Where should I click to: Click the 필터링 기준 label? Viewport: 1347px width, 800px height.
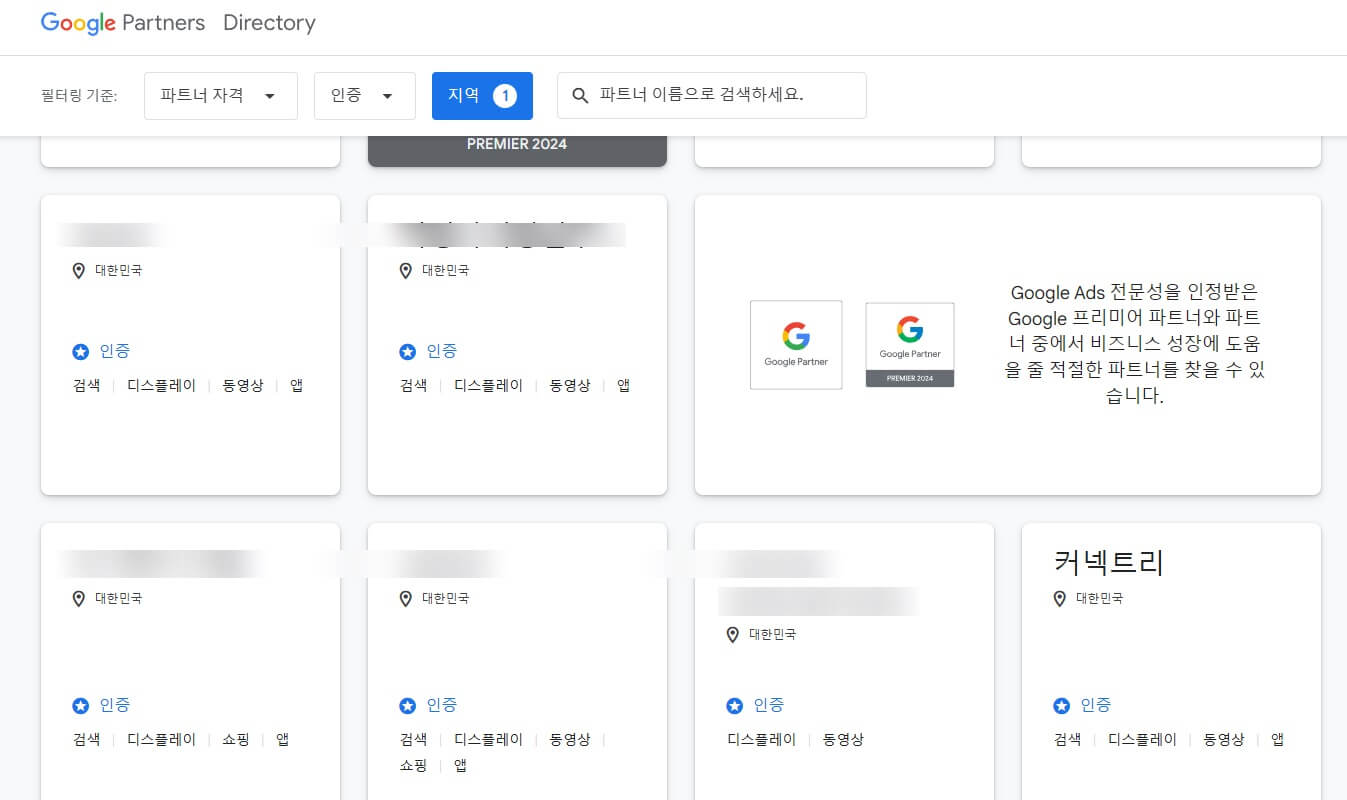coord(80,97)
